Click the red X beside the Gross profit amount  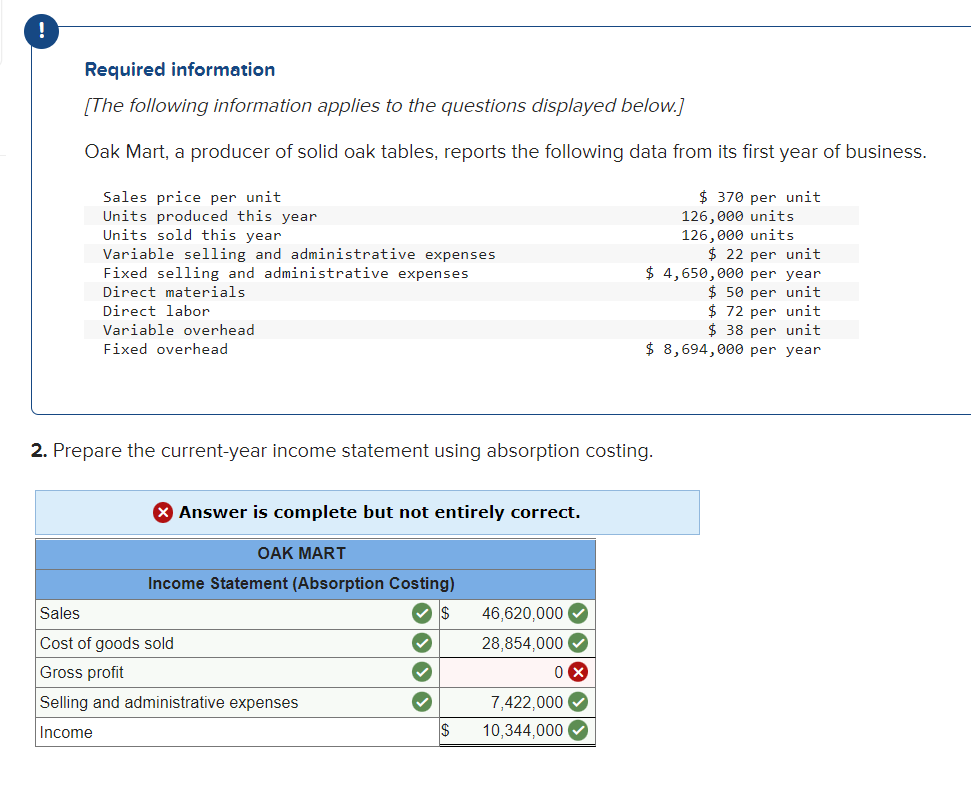(577, 672)
